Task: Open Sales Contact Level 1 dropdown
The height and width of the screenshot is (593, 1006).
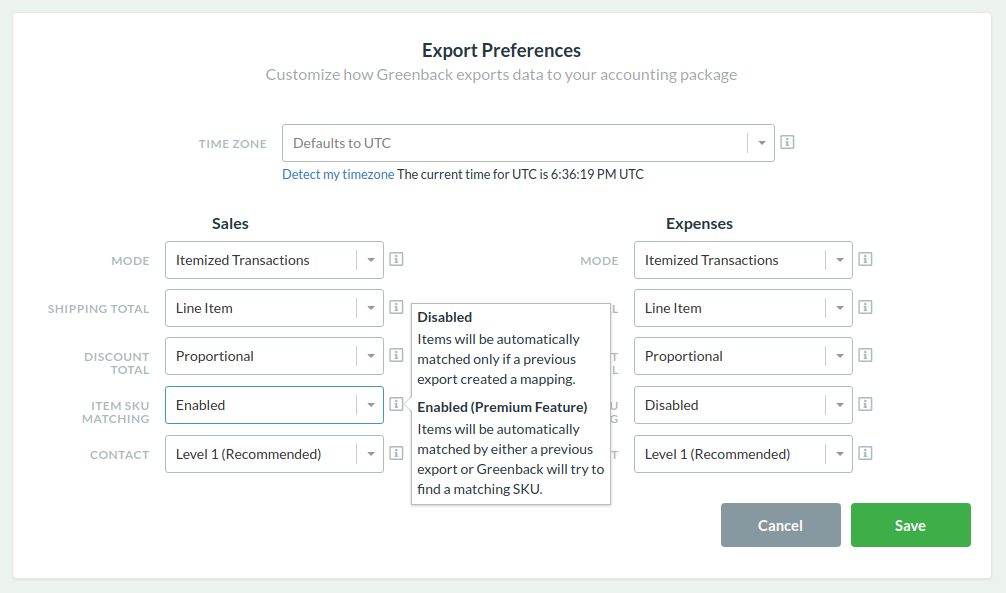Action: tap(274, 454)
